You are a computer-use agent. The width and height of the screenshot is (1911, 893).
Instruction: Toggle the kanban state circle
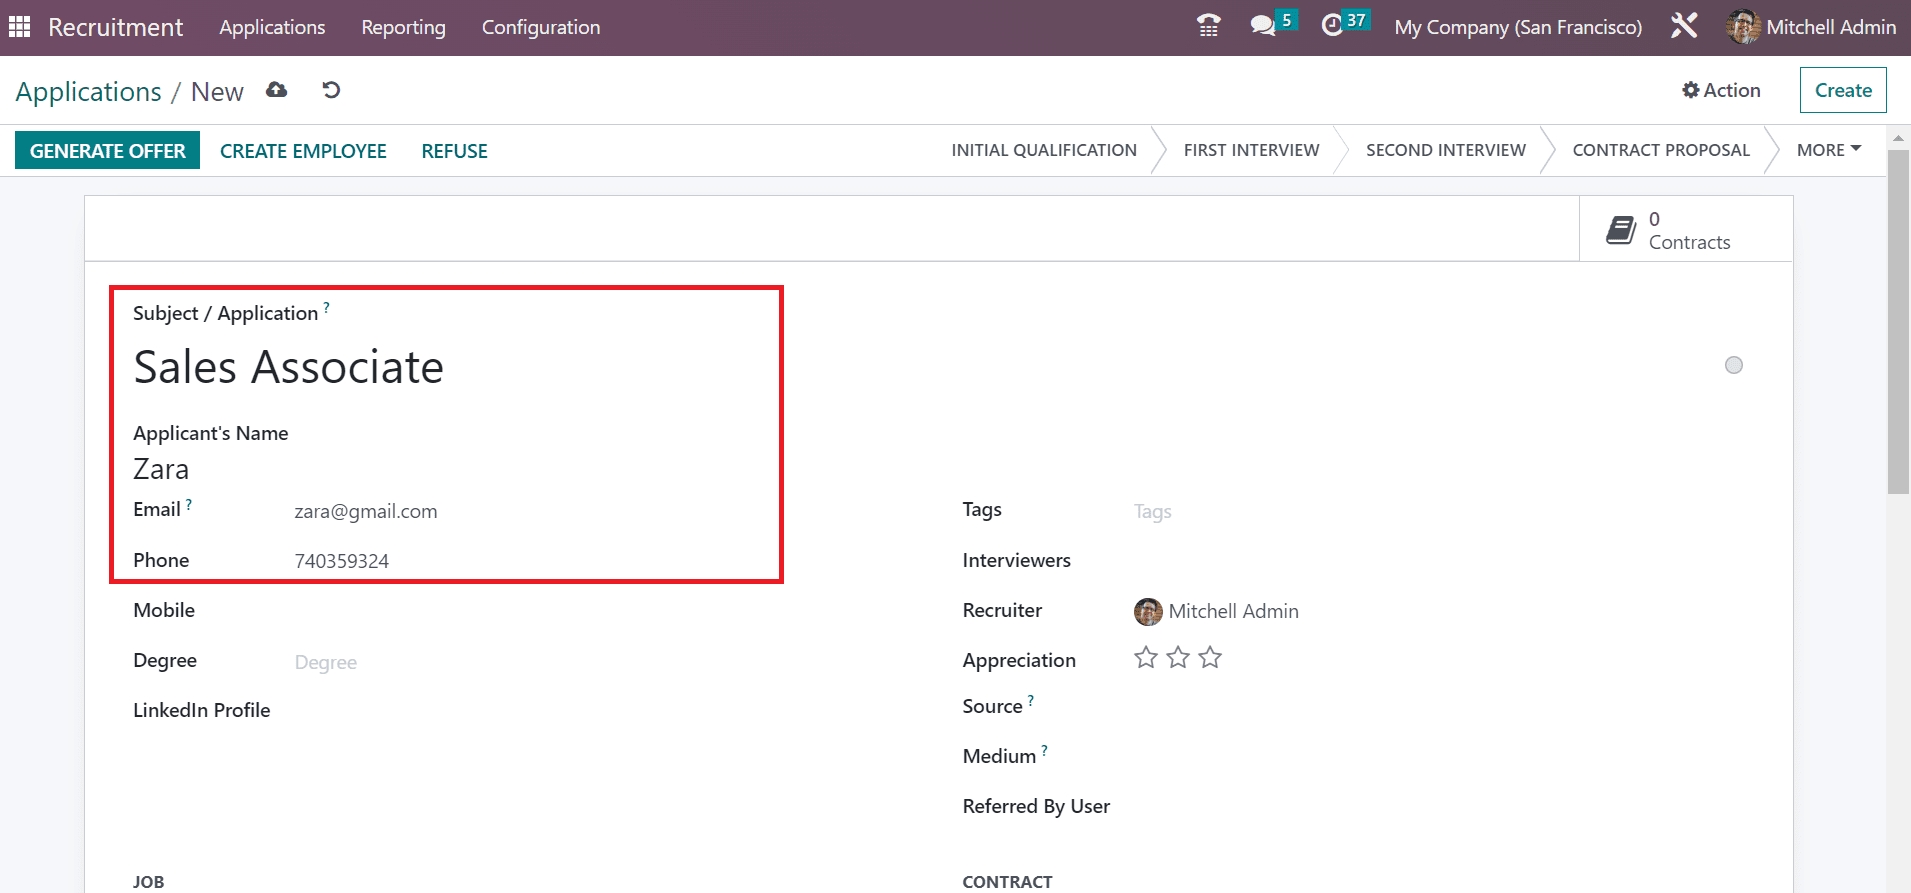pos(1733,365)
